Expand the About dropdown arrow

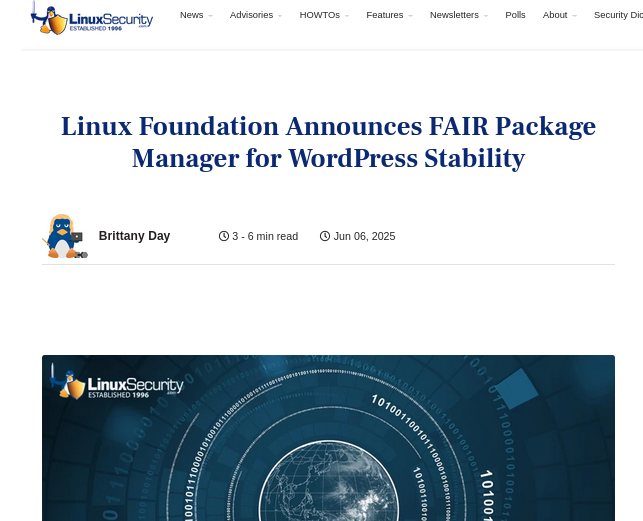[575, 16]
